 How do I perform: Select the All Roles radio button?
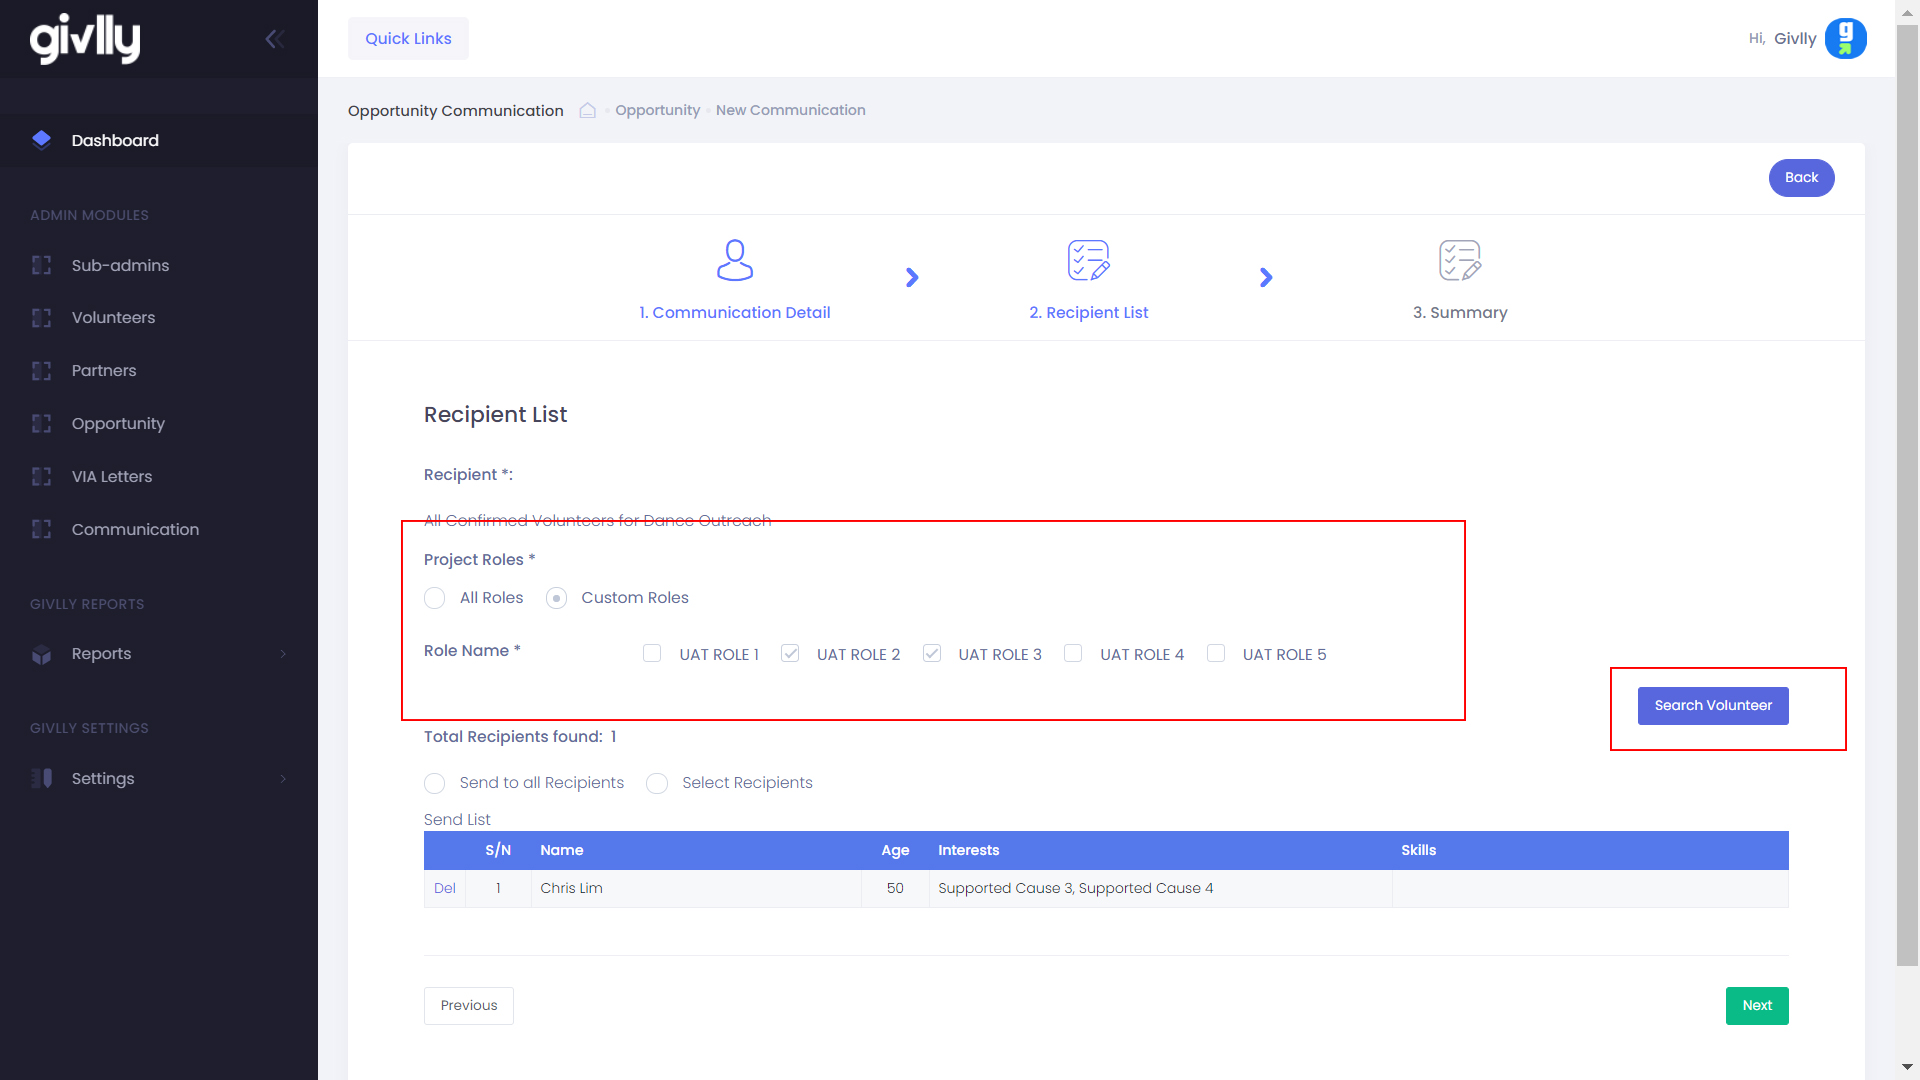tap(435, 598)
